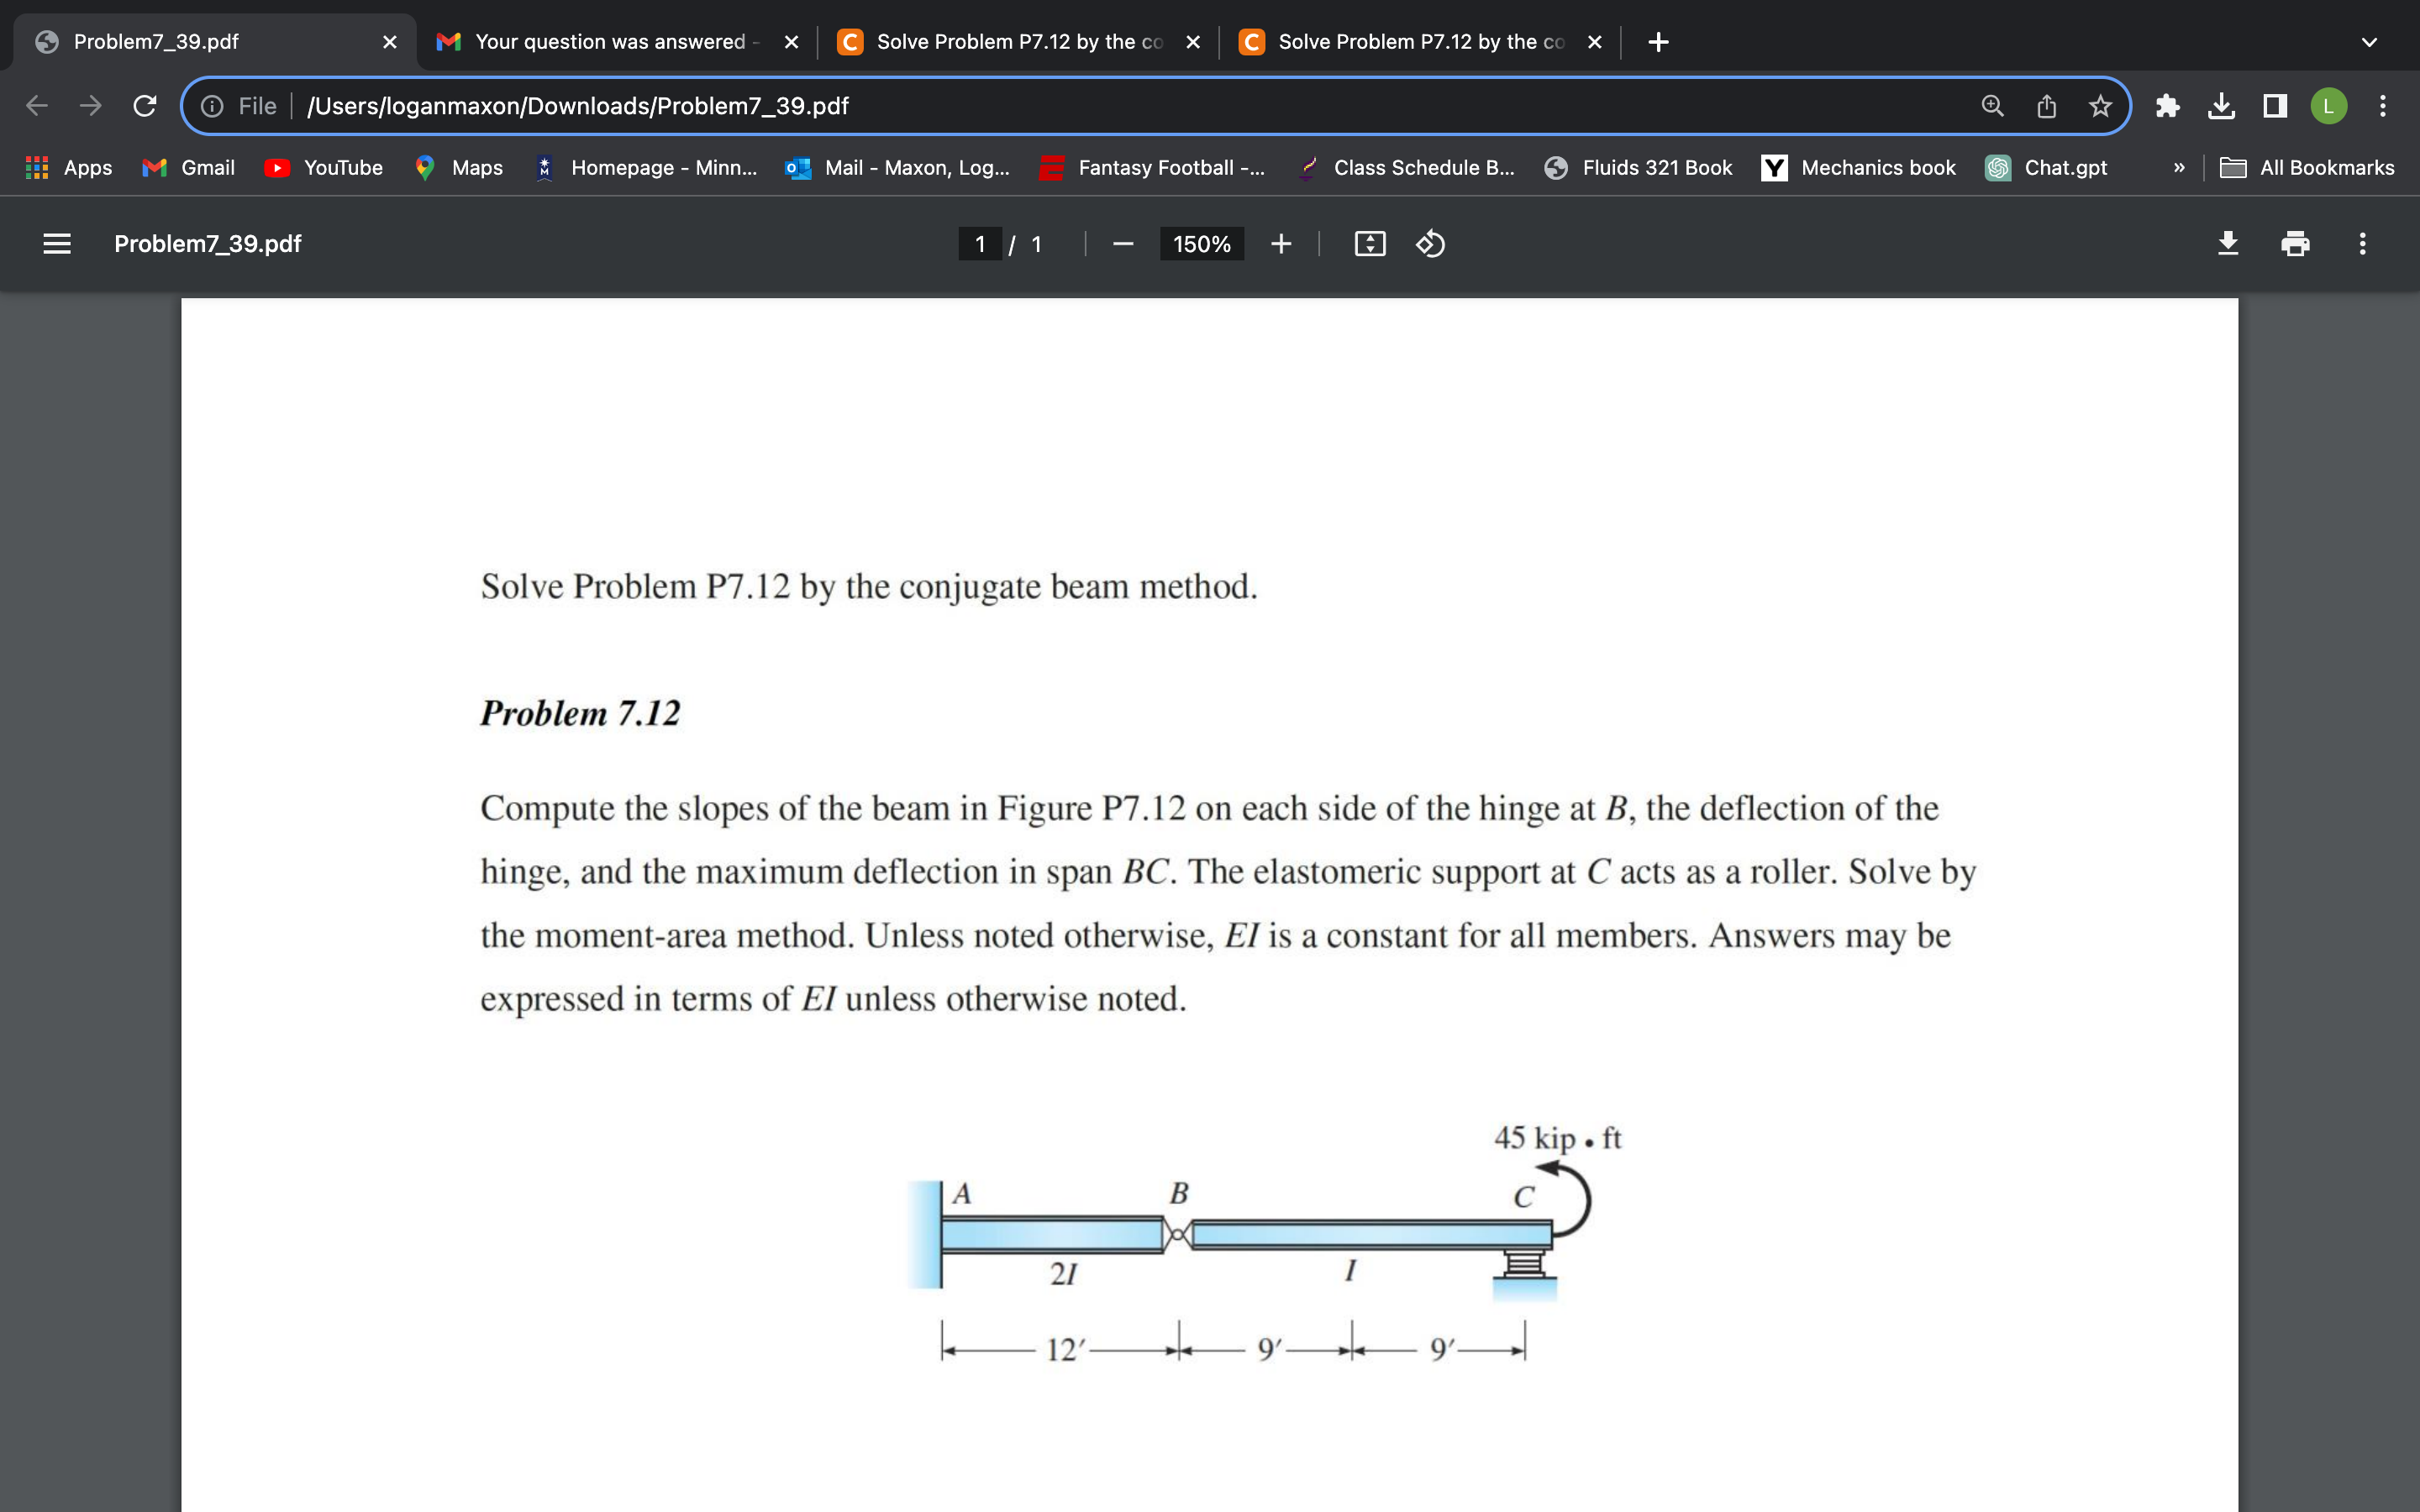Image resolution: width=2420 pixels, height=1512 pixels.
Task: Close the Your question was answered tab
Action: click(x=791, y=42)
